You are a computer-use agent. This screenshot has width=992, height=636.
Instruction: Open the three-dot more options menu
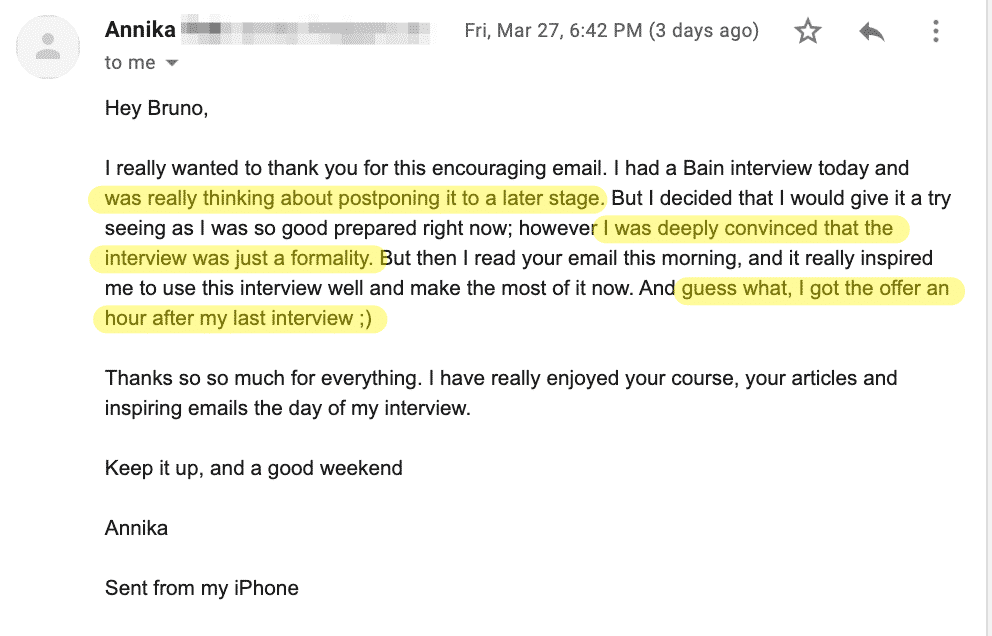(x=936, y=31)
